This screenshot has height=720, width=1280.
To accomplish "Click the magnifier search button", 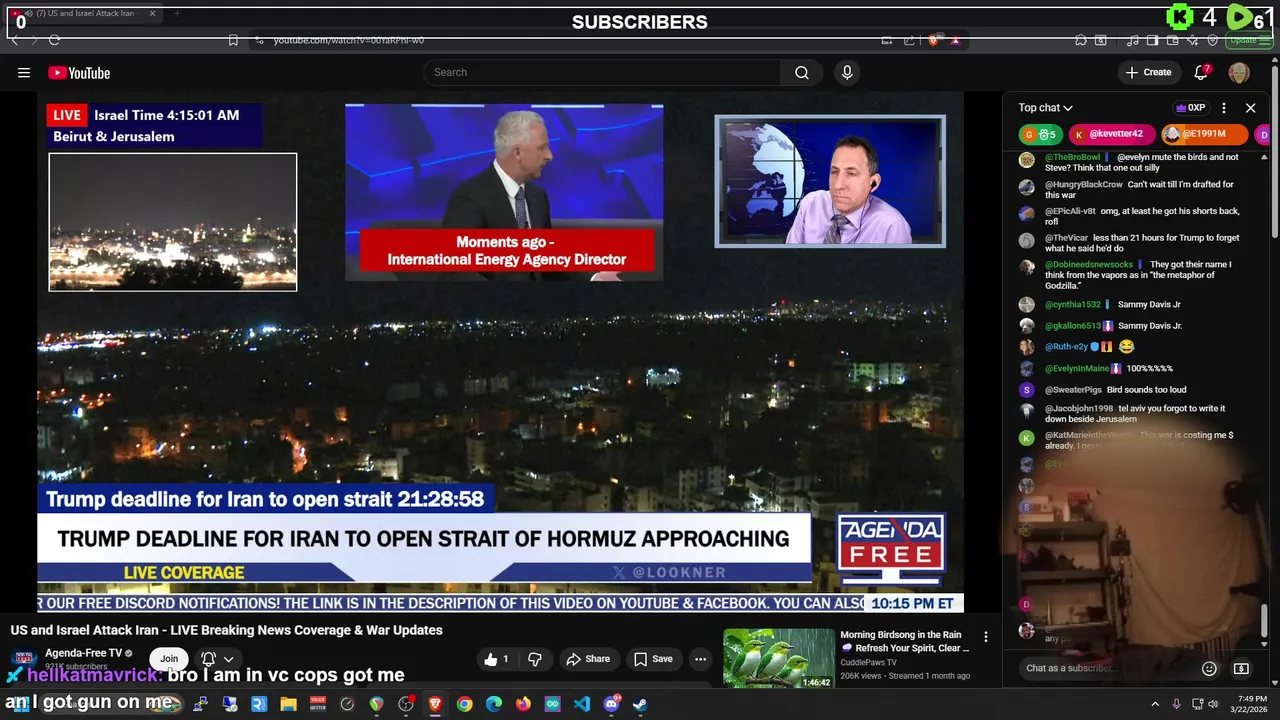I will 802,72.
